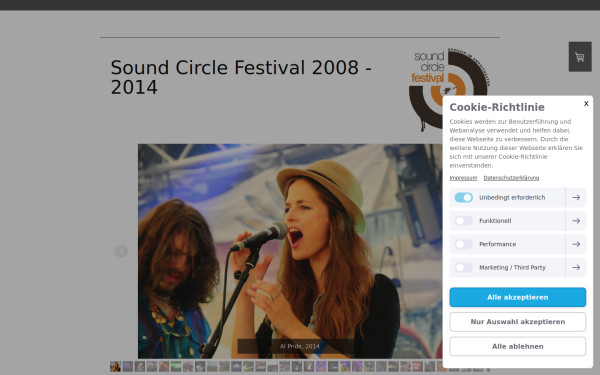Image resolution: width=600 pixels, height=375 pixels.
Task: Click the Sound Circle Festival 2008 - 2014 heading
Action: (x=241, y=77)
